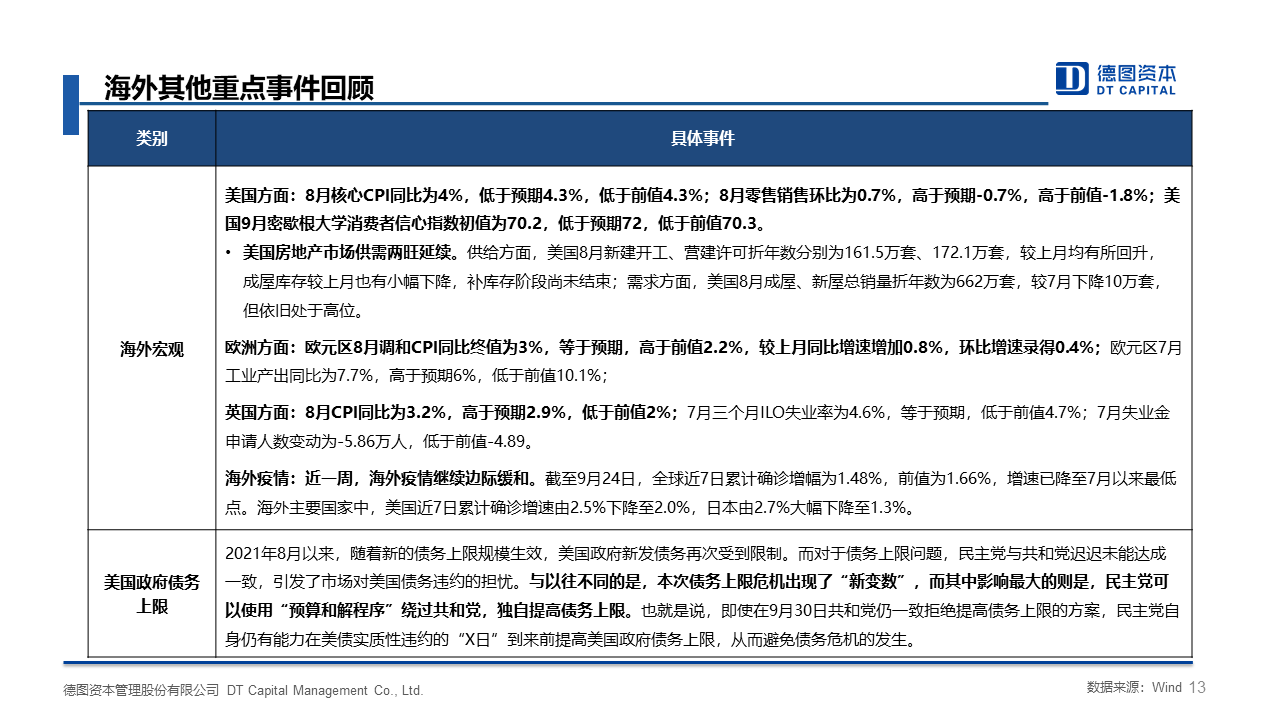Click the 英国方面 paragraph heading

[261, 412]
